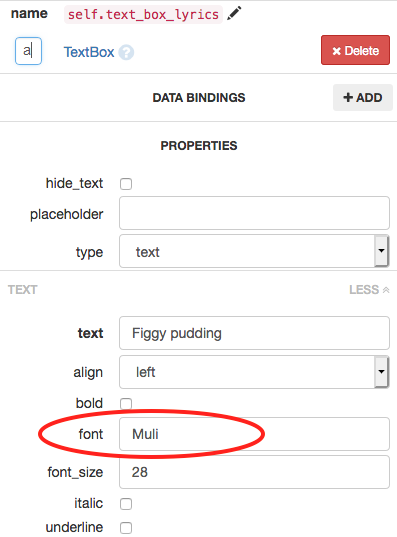Click the TextBox component type icon
Viewport: 397px width, 537px height.
tap(28, 51)
